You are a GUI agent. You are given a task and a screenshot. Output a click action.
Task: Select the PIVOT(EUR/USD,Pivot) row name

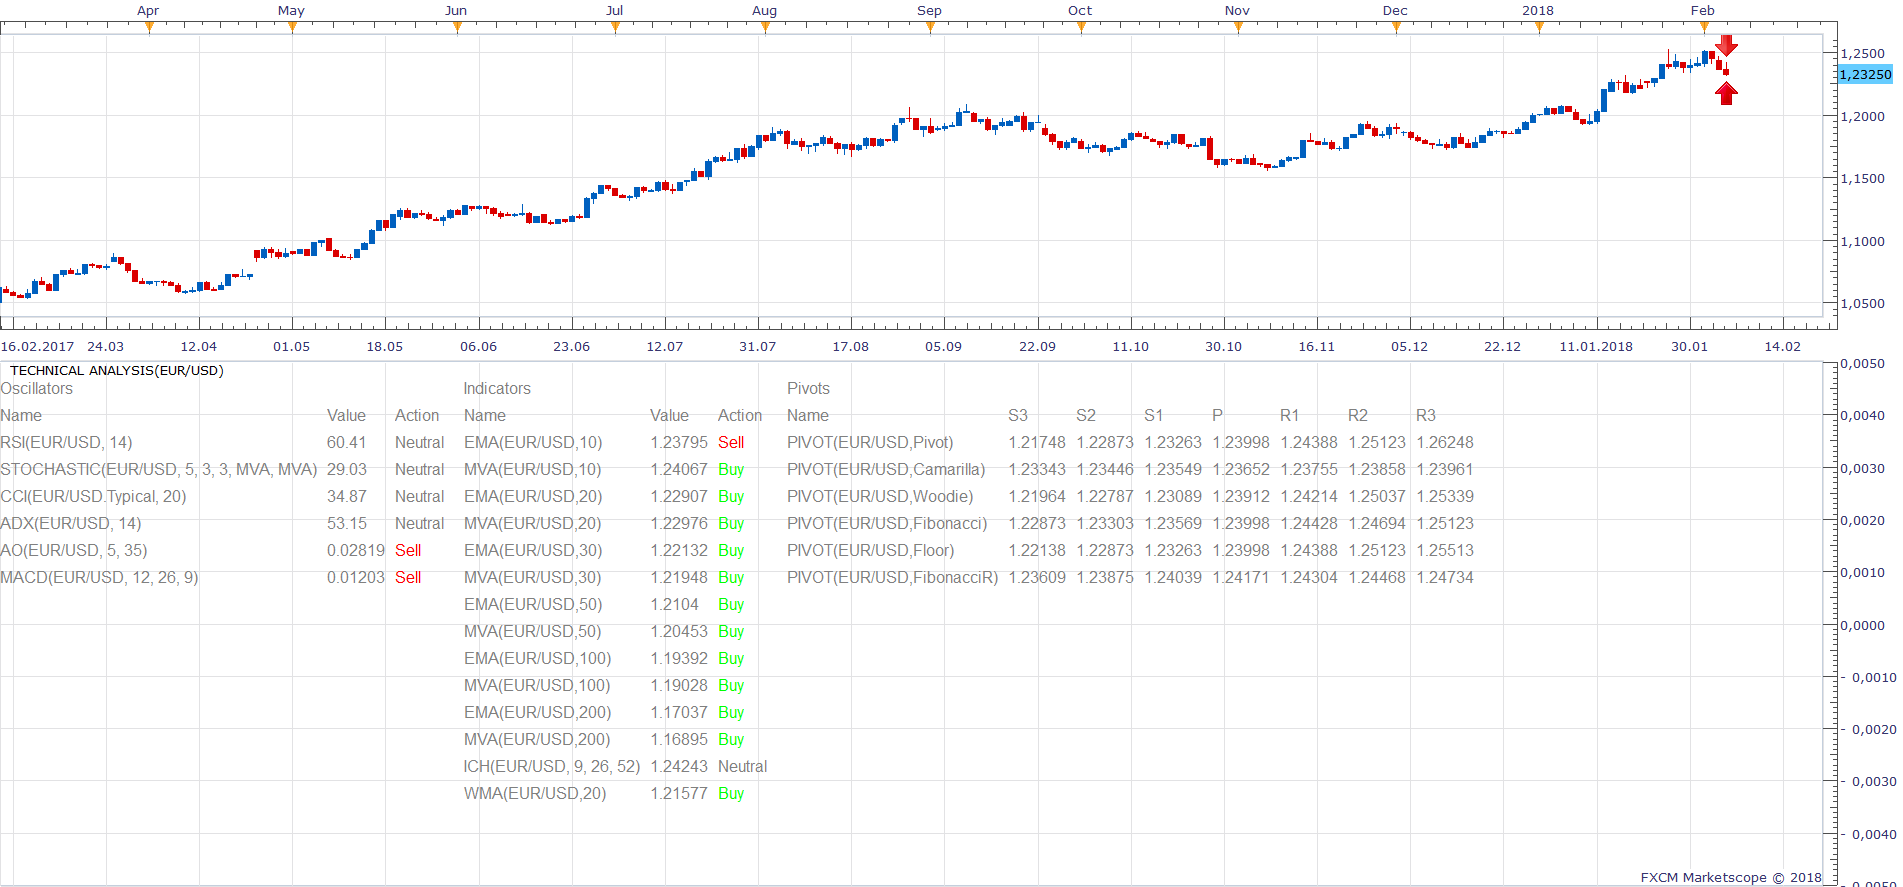pyautogui.click(x=870, y=442)
